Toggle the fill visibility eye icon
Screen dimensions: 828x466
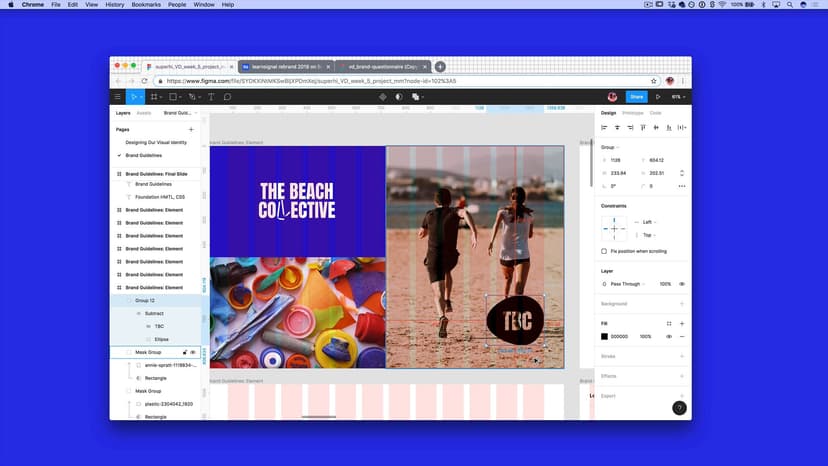pyautogui.click(x=669, y=336)
